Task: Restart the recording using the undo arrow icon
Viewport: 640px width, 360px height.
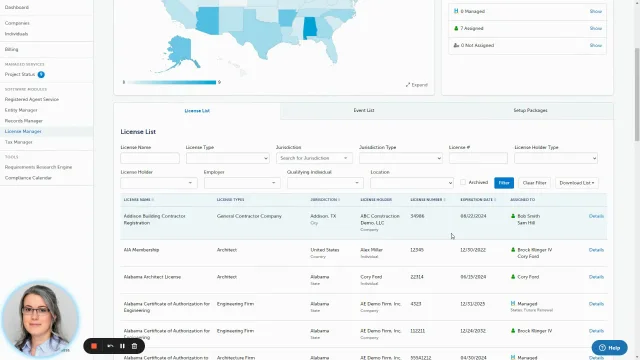Action: pos(110,346)
